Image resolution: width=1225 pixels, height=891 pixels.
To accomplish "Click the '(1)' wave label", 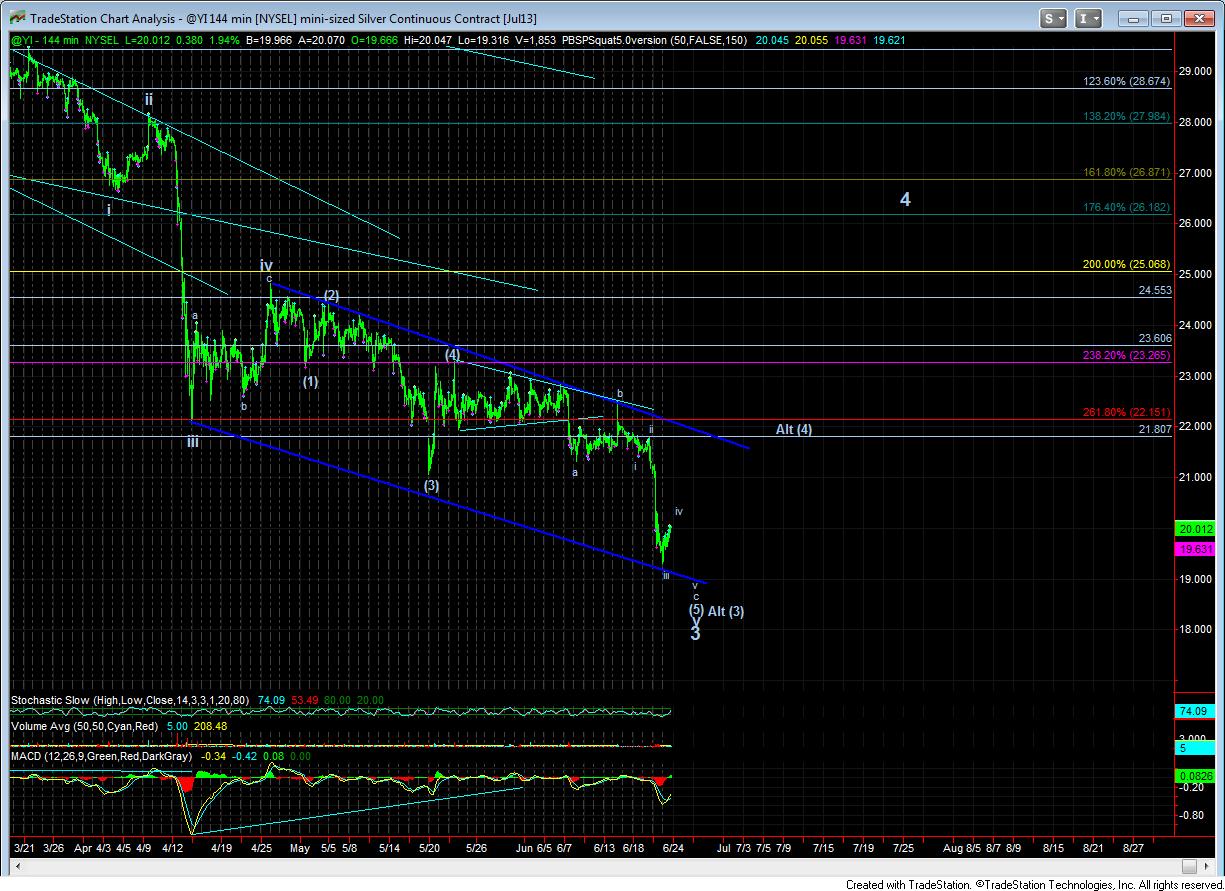I will [x=311, y=381].
